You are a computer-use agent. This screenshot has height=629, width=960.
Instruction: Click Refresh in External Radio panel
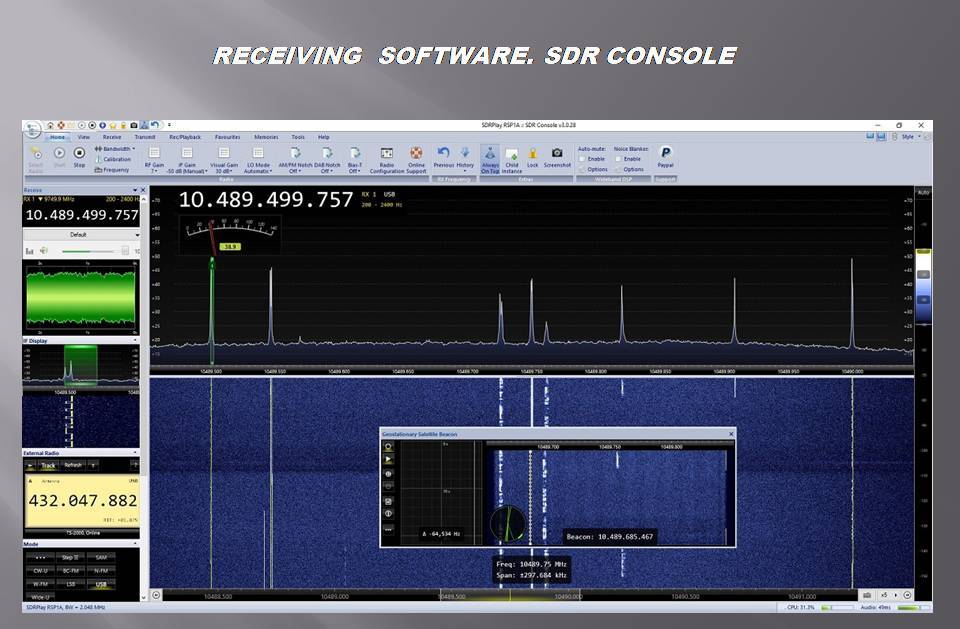(73, 465)
